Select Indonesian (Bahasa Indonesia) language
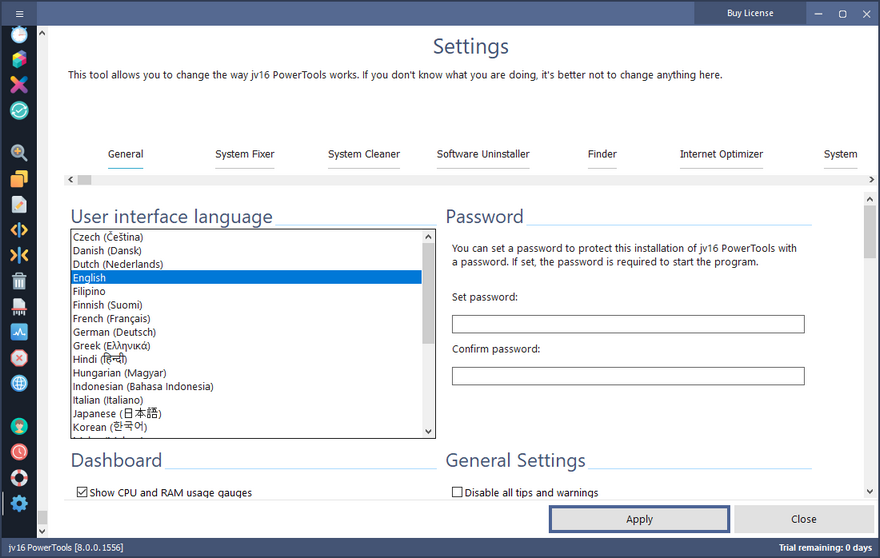 pos(246,386)
